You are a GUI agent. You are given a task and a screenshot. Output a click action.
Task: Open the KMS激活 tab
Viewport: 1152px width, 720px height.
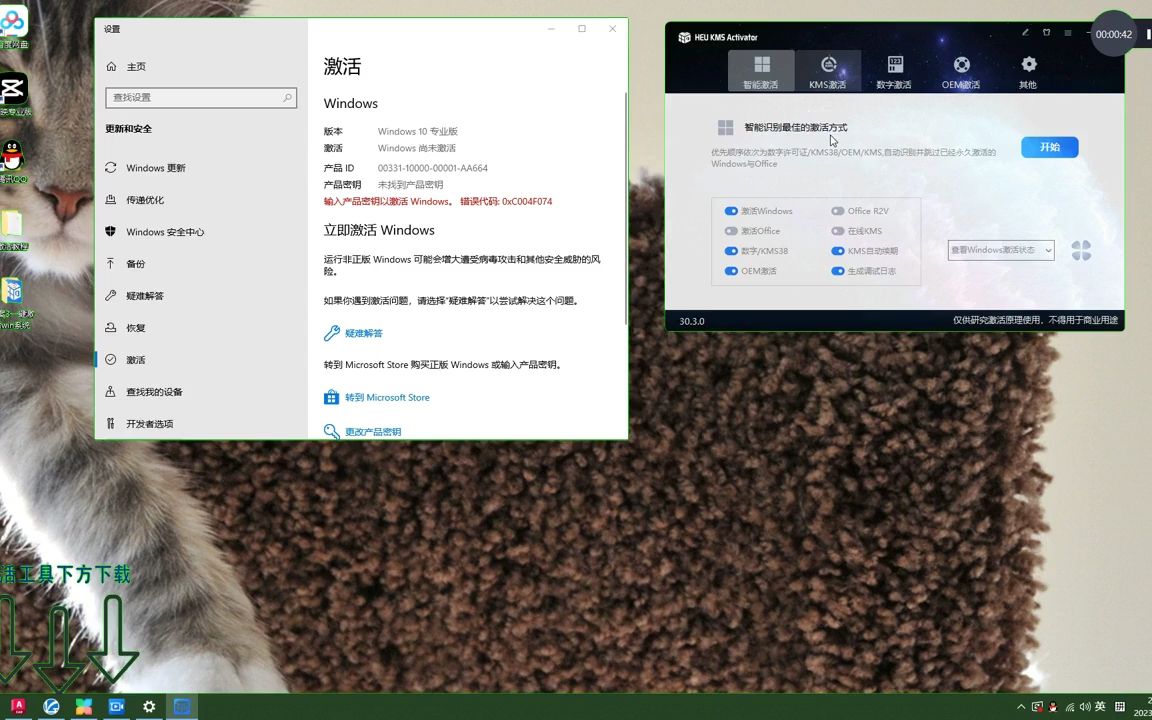pyautogui.click(x=828, y=71)
